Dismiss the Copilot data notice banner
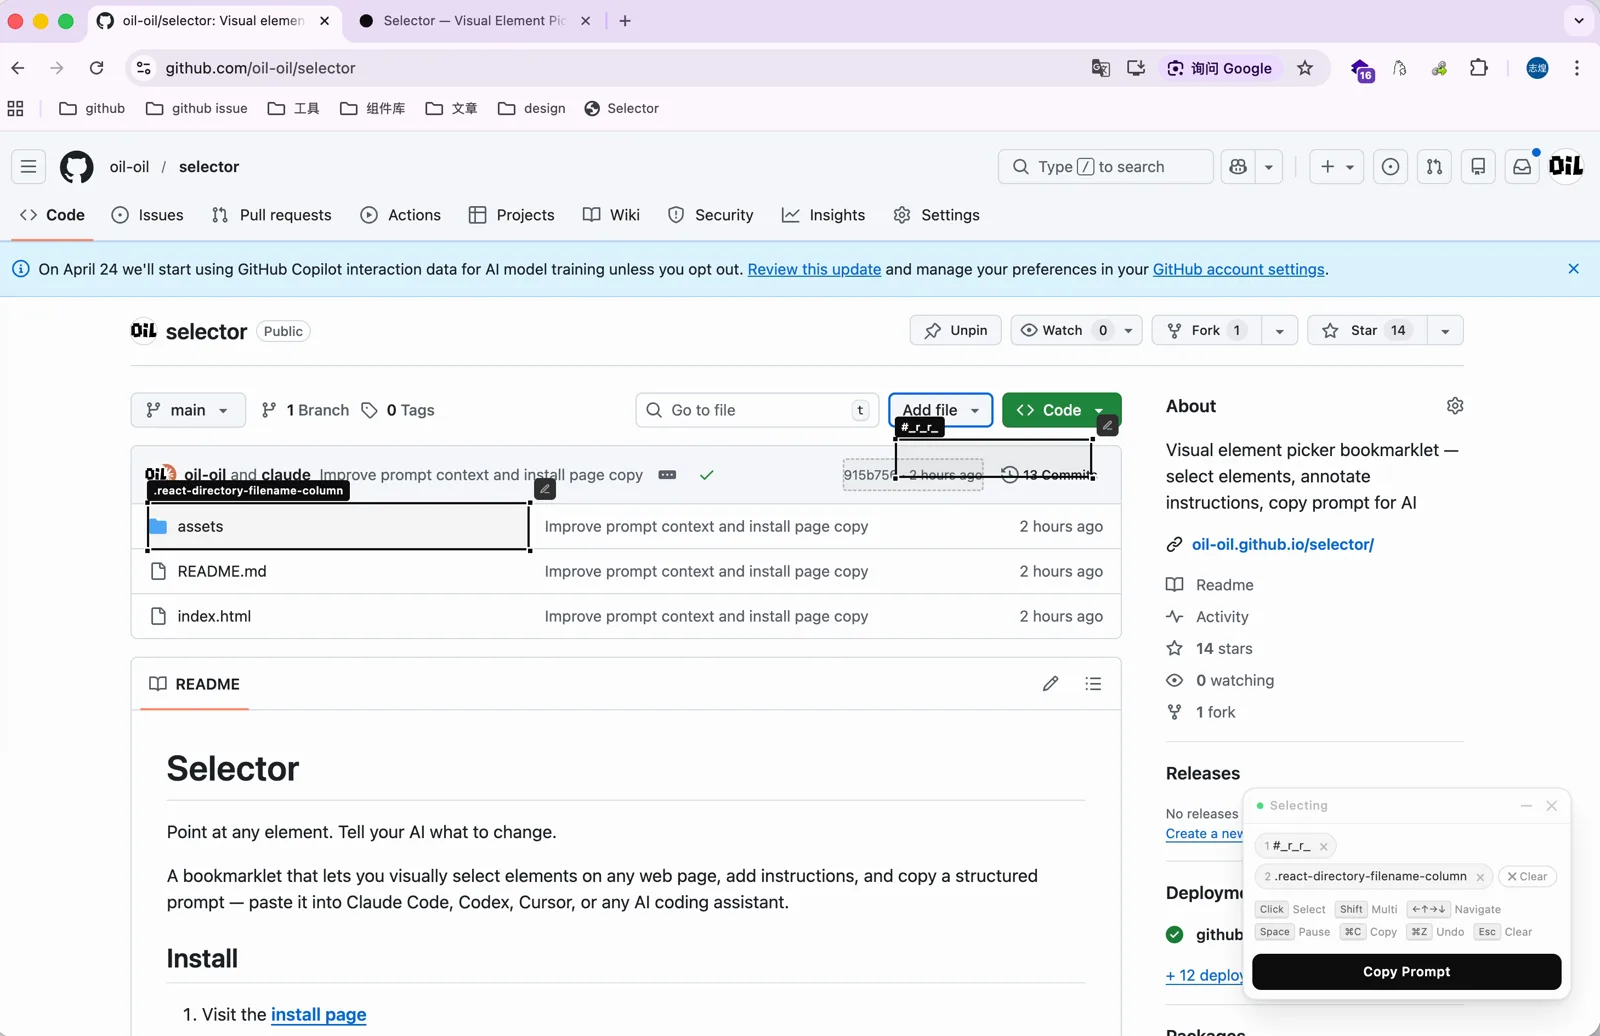 [x=1574, y=269]
